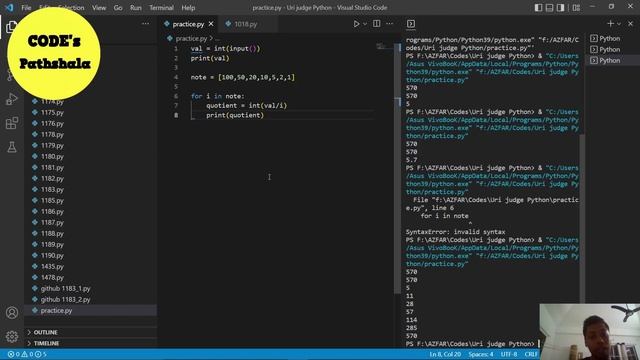Open the Accounts menu icon
Image resolution: width=640 pixels, height=360 pixels.
pos(11,313)
